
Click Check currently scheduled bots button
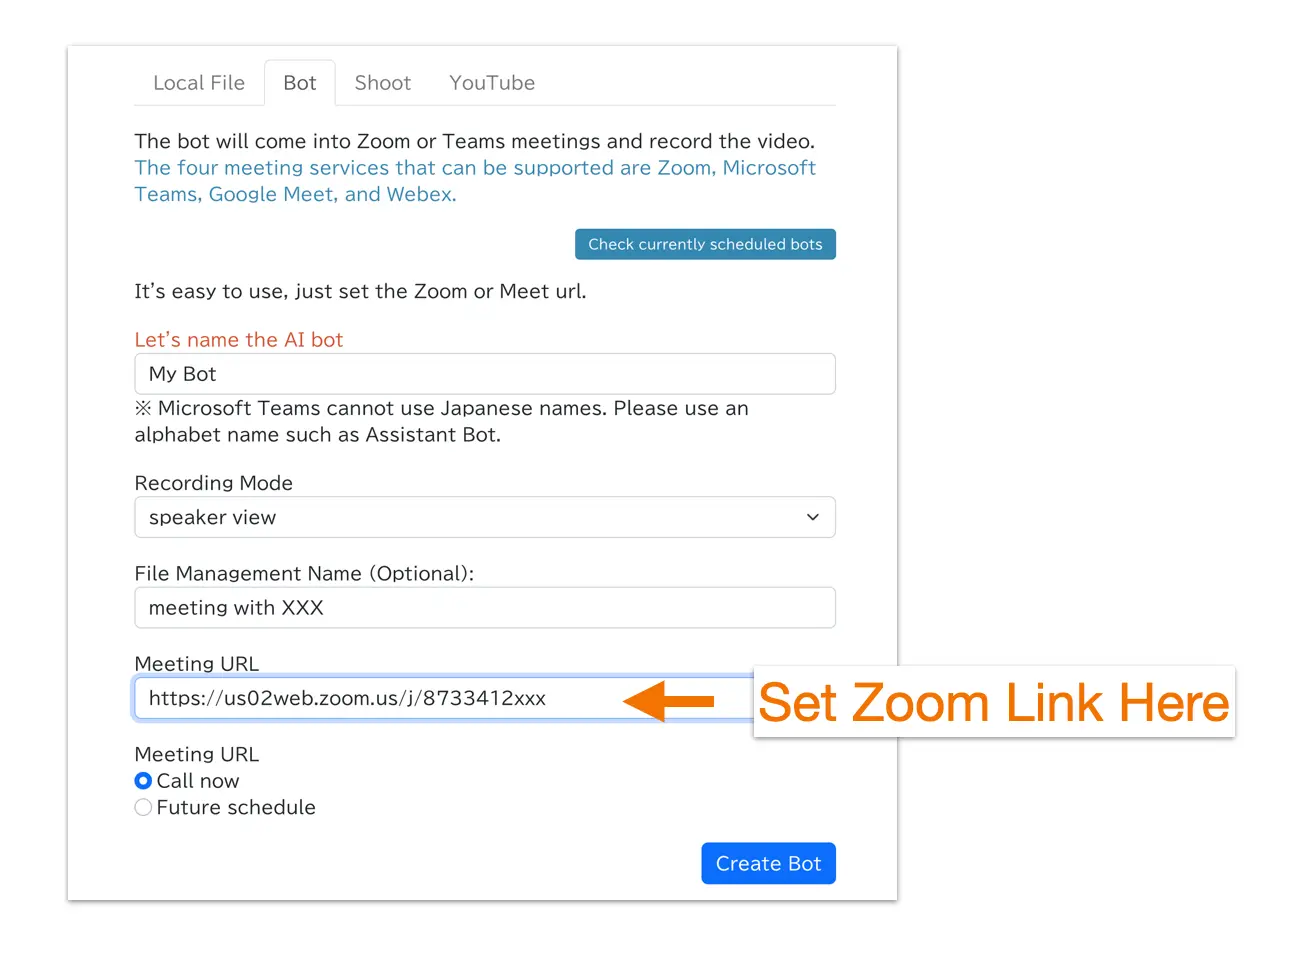pos(705,244)
